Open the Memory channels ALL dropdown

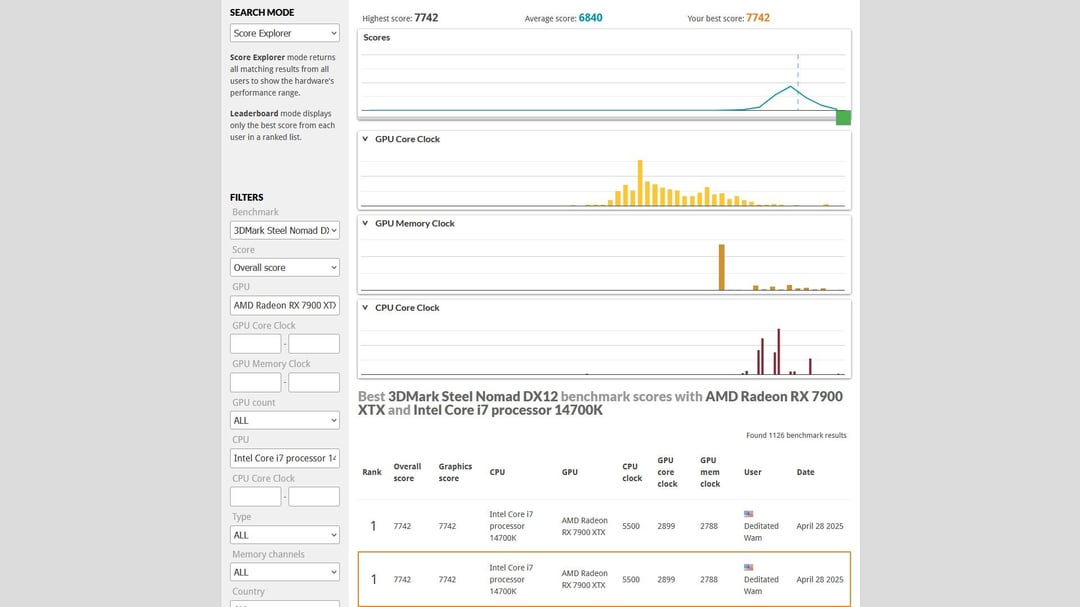tap(284, 572)
